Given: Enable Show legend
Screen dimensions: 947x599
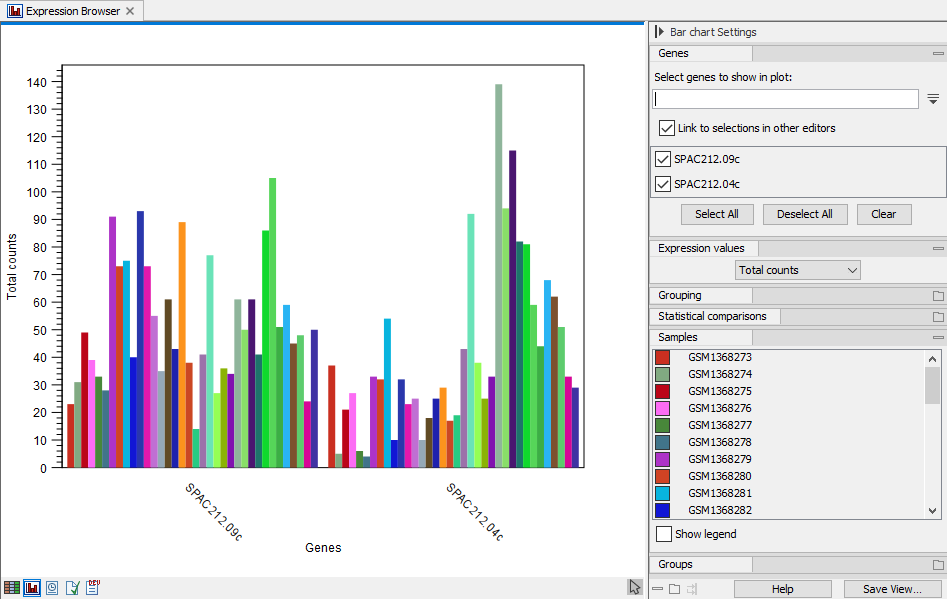Looking at the screenshot, I should [663, 533].
